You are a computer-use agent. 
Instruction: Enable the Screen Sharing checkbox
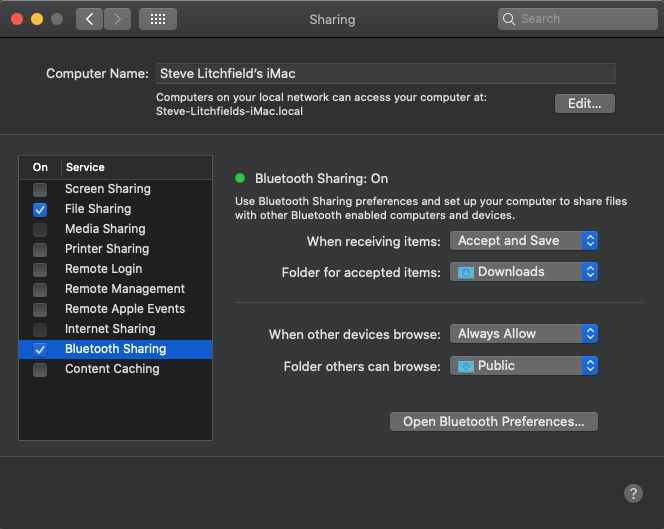coord(40,189)
